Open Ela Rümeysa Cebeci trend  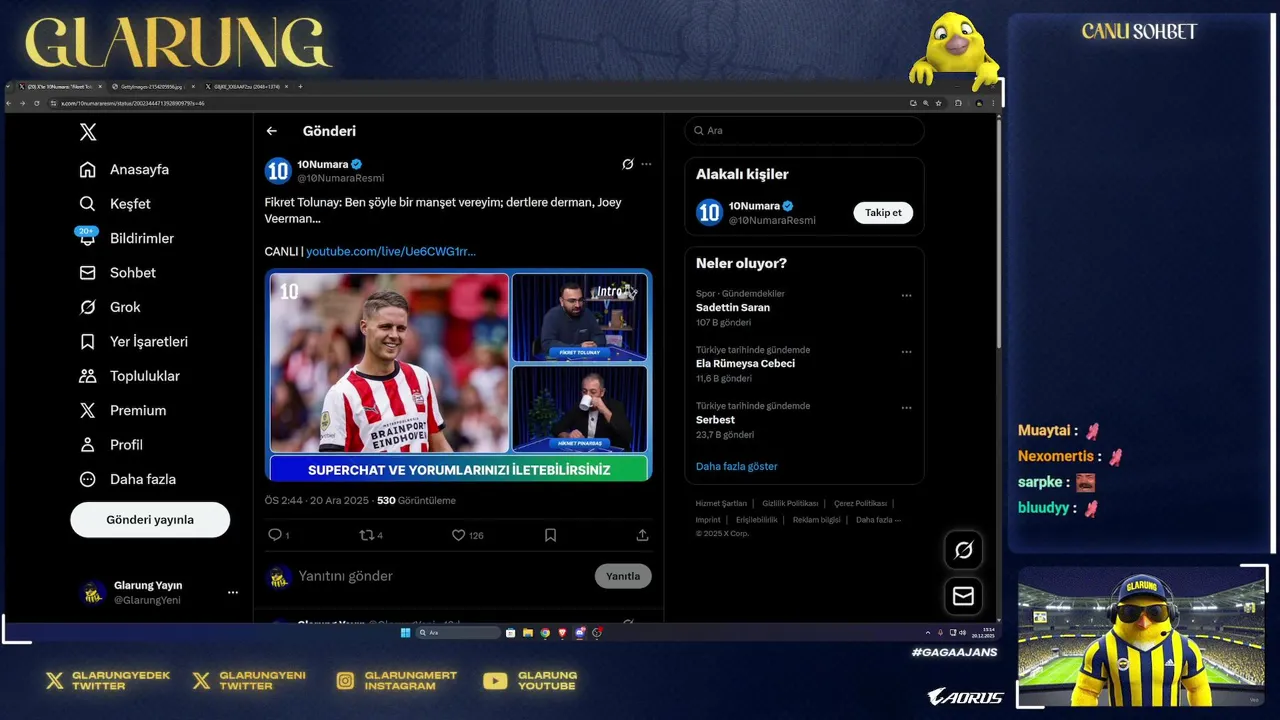[x=745, y=364]
